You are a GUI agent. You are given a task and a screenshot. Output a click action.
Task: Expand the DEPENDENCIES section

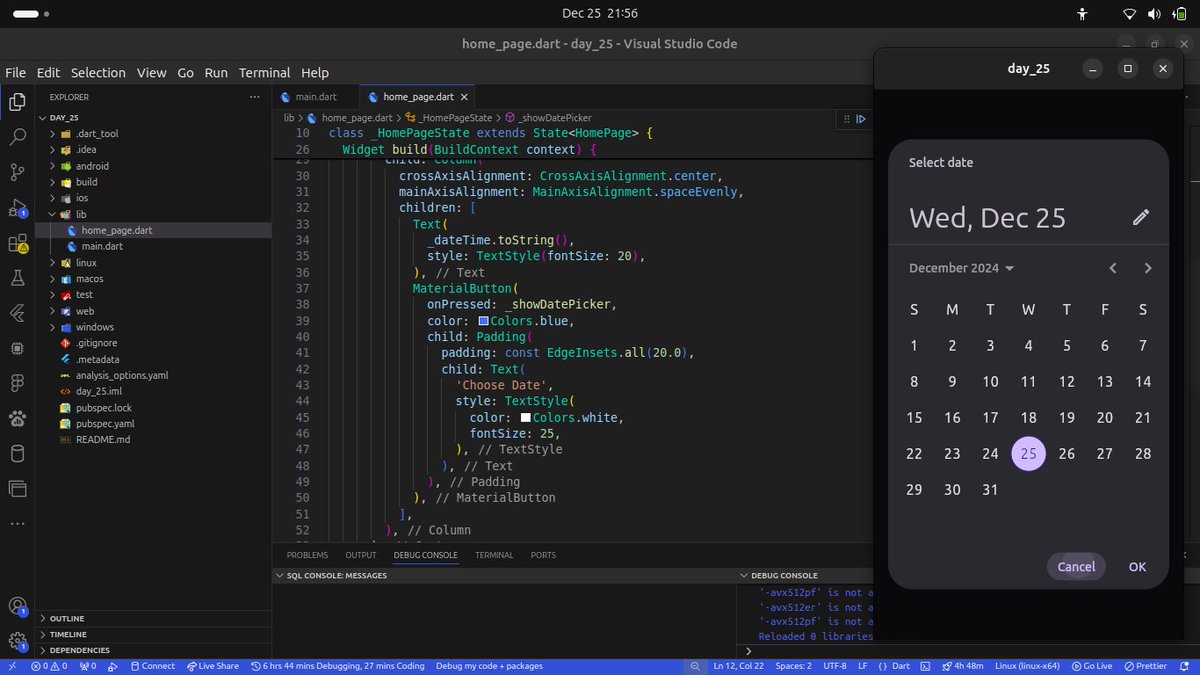click(x=79, y=651)
